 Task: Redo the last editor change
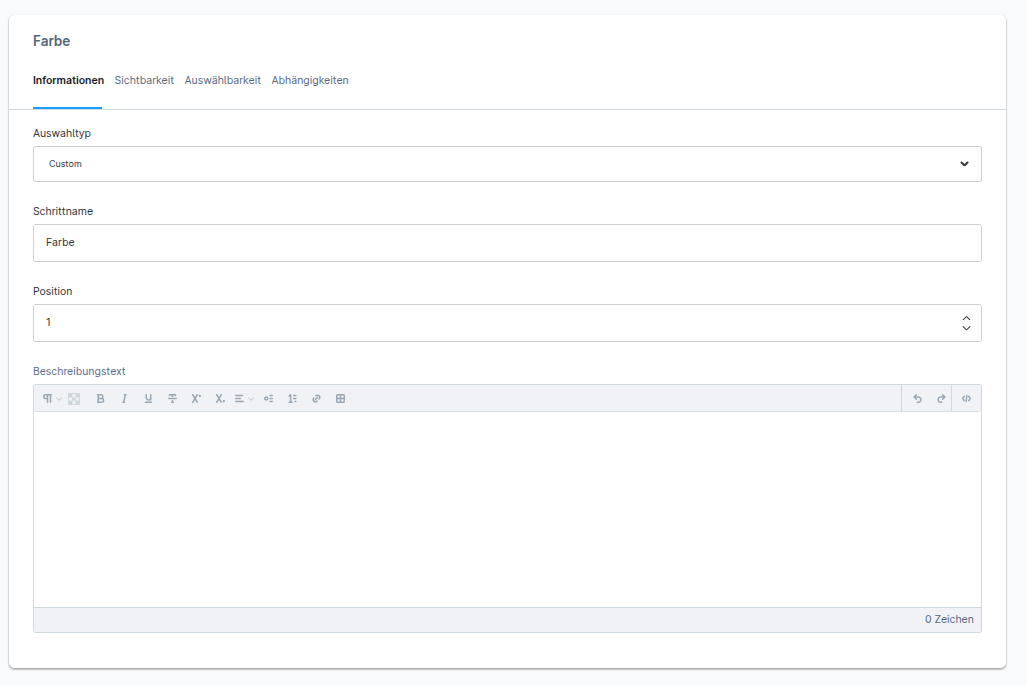tap(941, 399)
